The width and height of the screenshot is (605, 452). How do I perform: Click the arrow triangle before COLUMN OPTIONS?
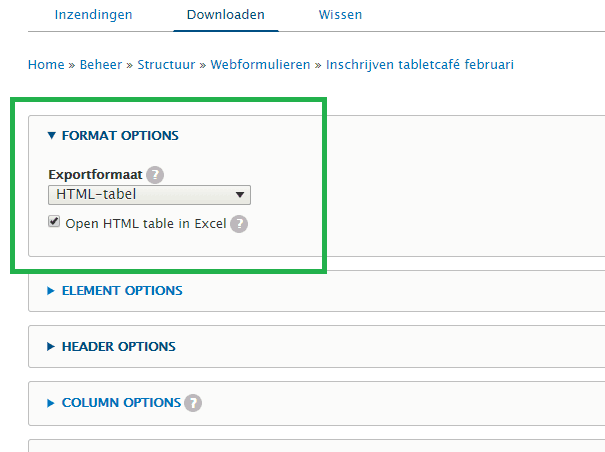52,403
